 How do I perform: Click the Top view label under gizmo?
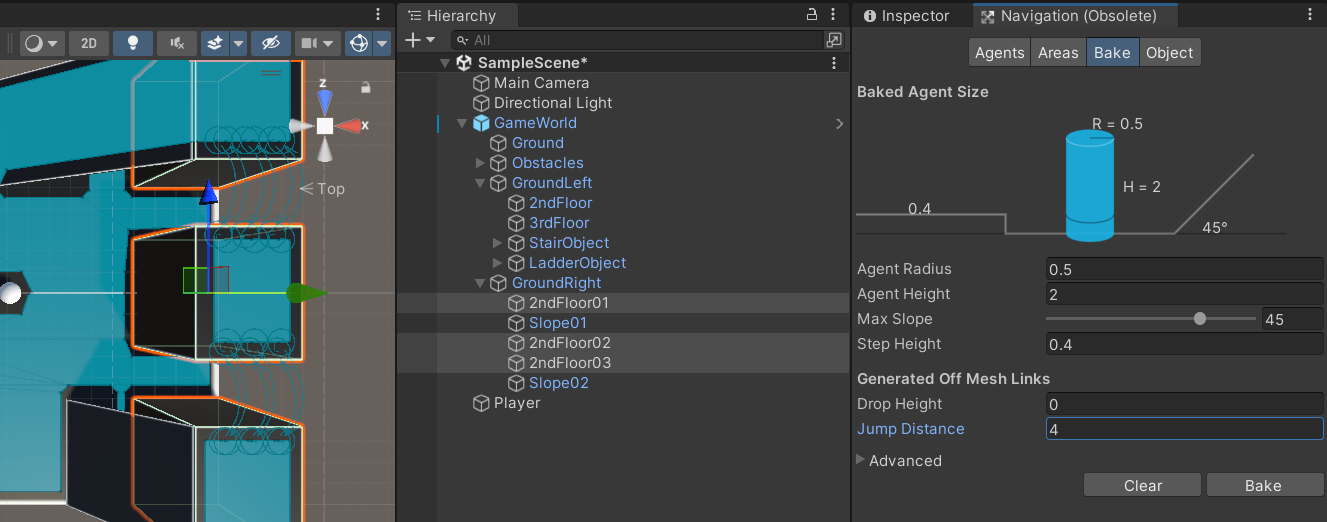[x=331, y=188]
